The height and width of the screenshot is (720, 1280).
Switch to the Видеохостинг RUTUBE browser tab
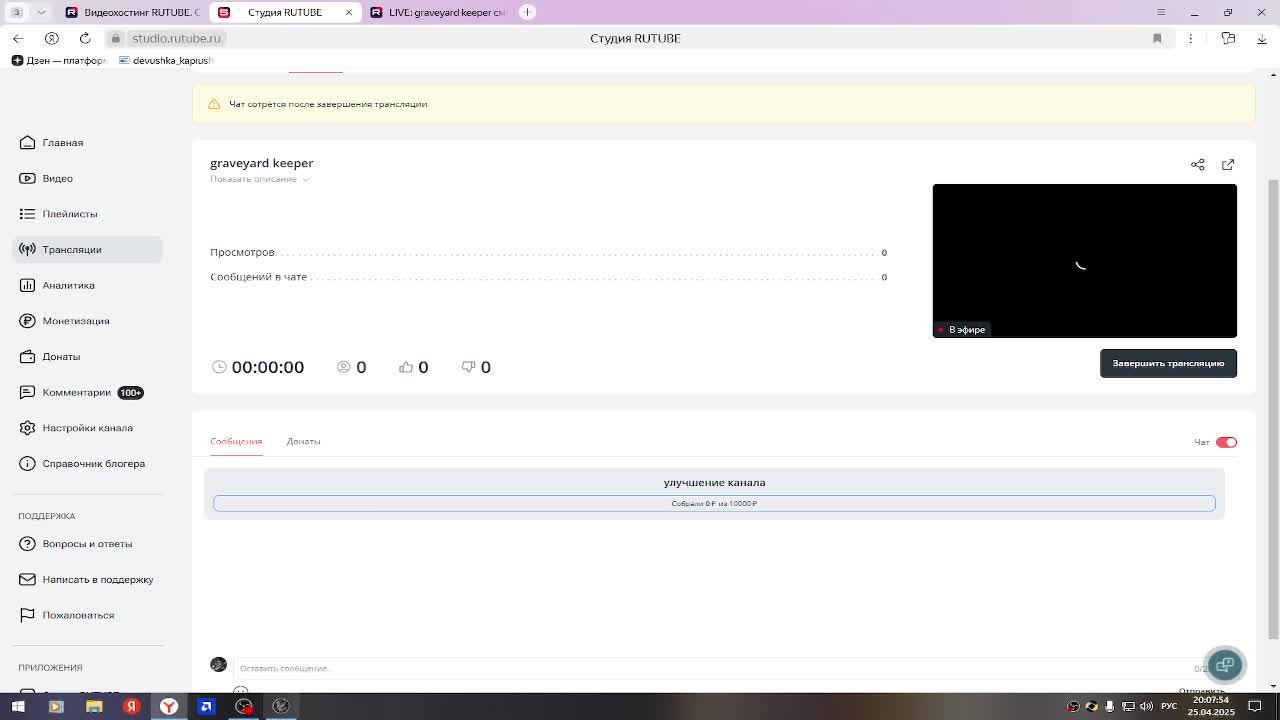click(x=130, y=12)
